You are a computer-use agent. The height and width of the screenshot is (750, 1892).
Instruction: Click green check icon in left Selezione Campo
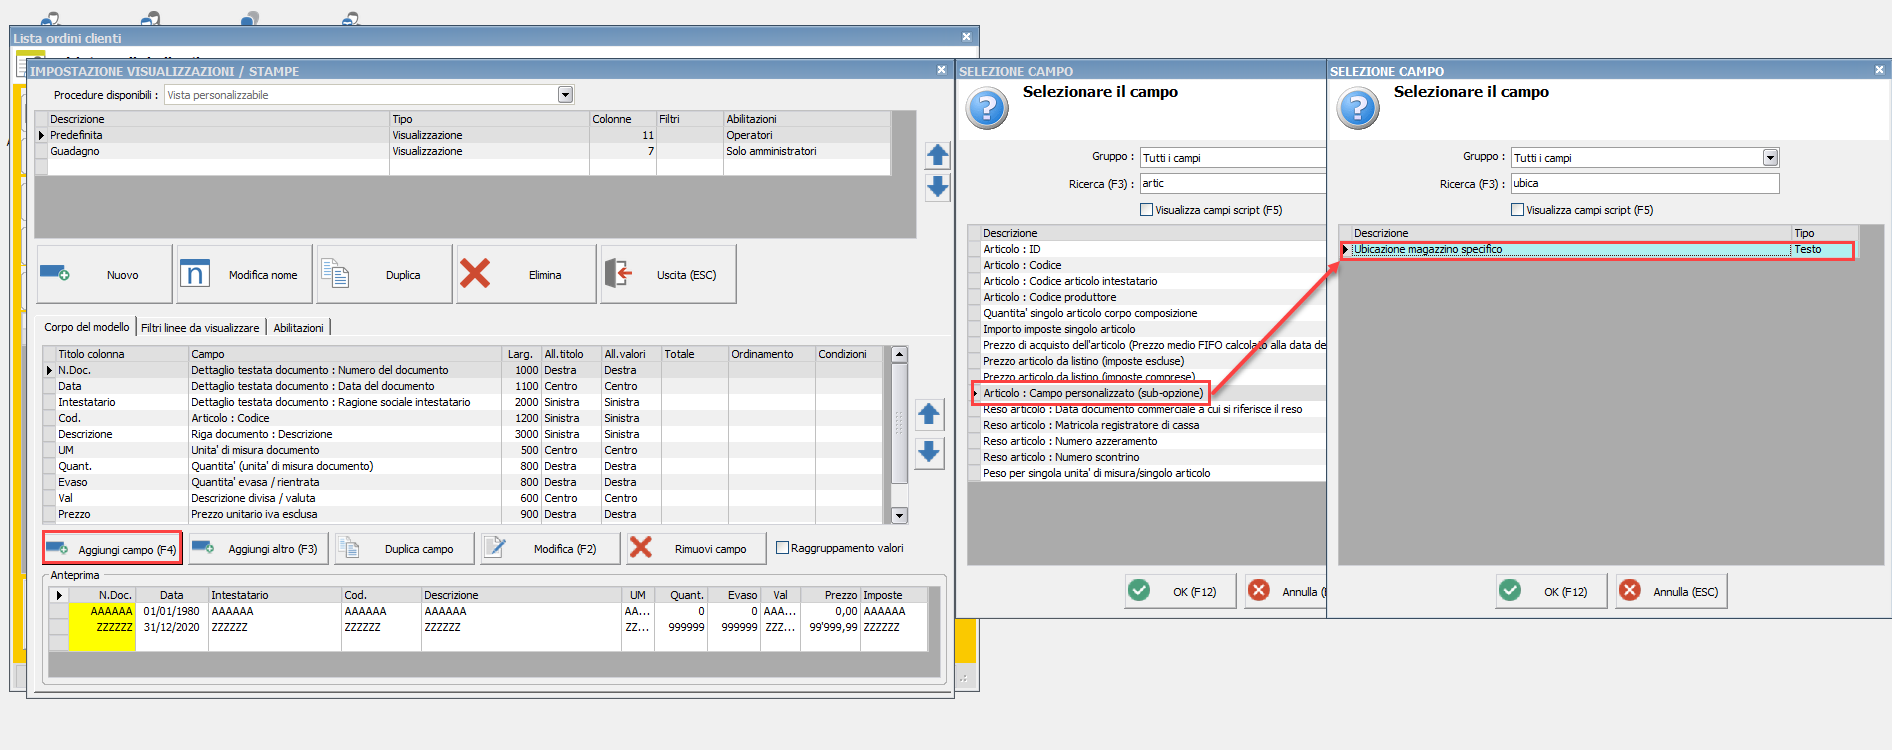pos(1139,591)
